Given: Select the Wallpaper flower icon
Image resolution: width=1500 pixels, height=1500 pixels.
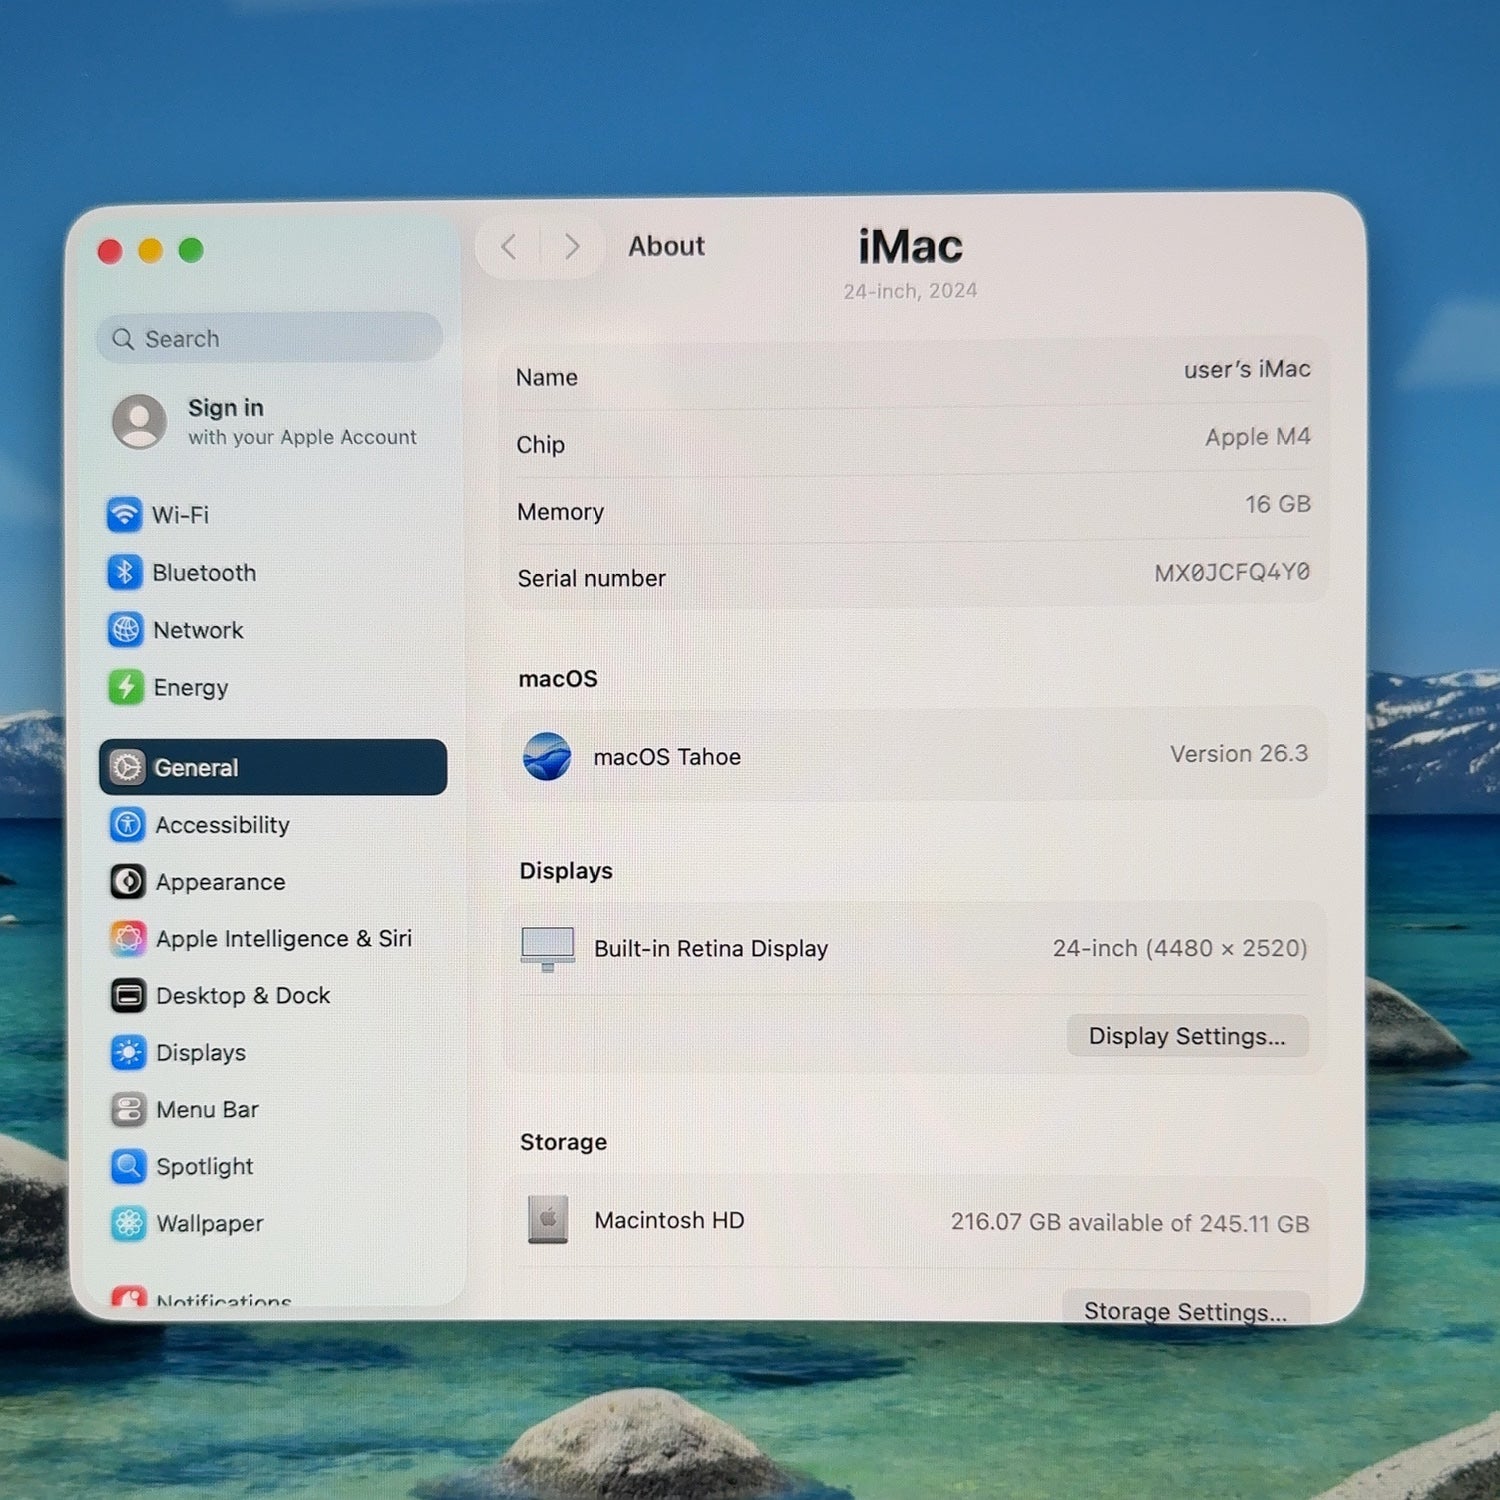Looking at the screenshot, I should click(x=128, y=1223).
